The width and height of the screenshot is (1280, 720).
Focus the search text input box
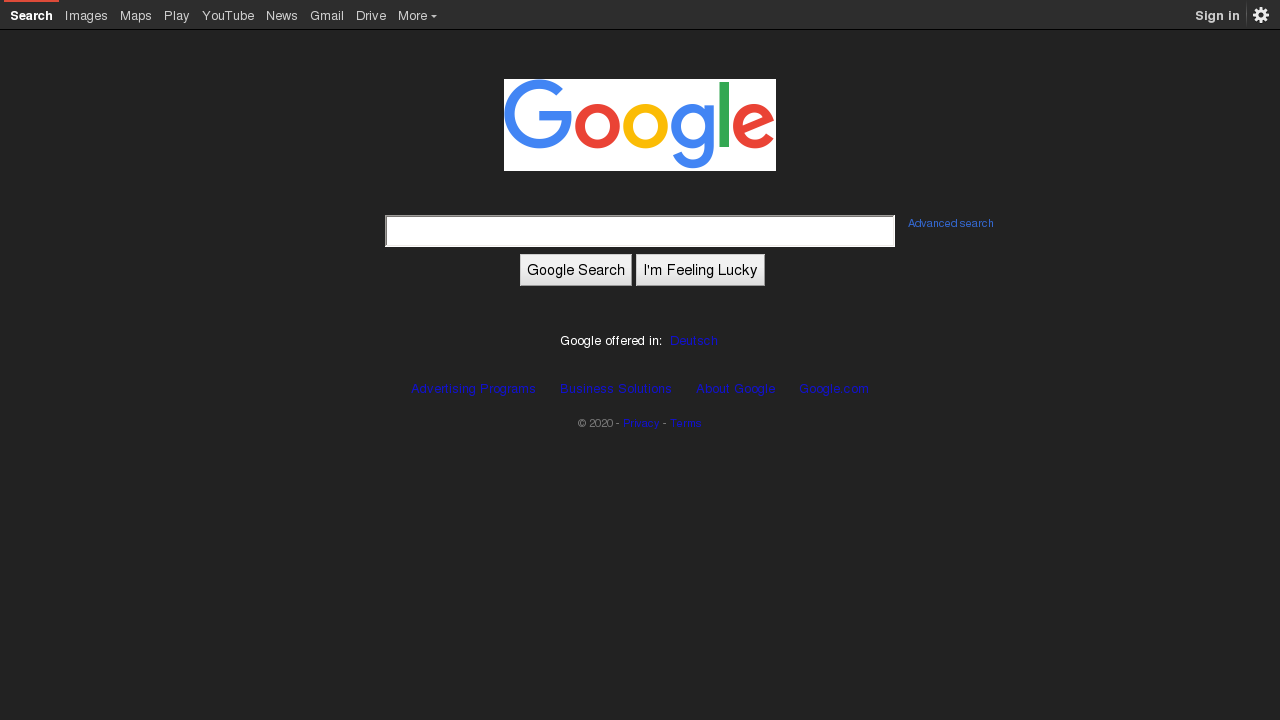[640, 231]
